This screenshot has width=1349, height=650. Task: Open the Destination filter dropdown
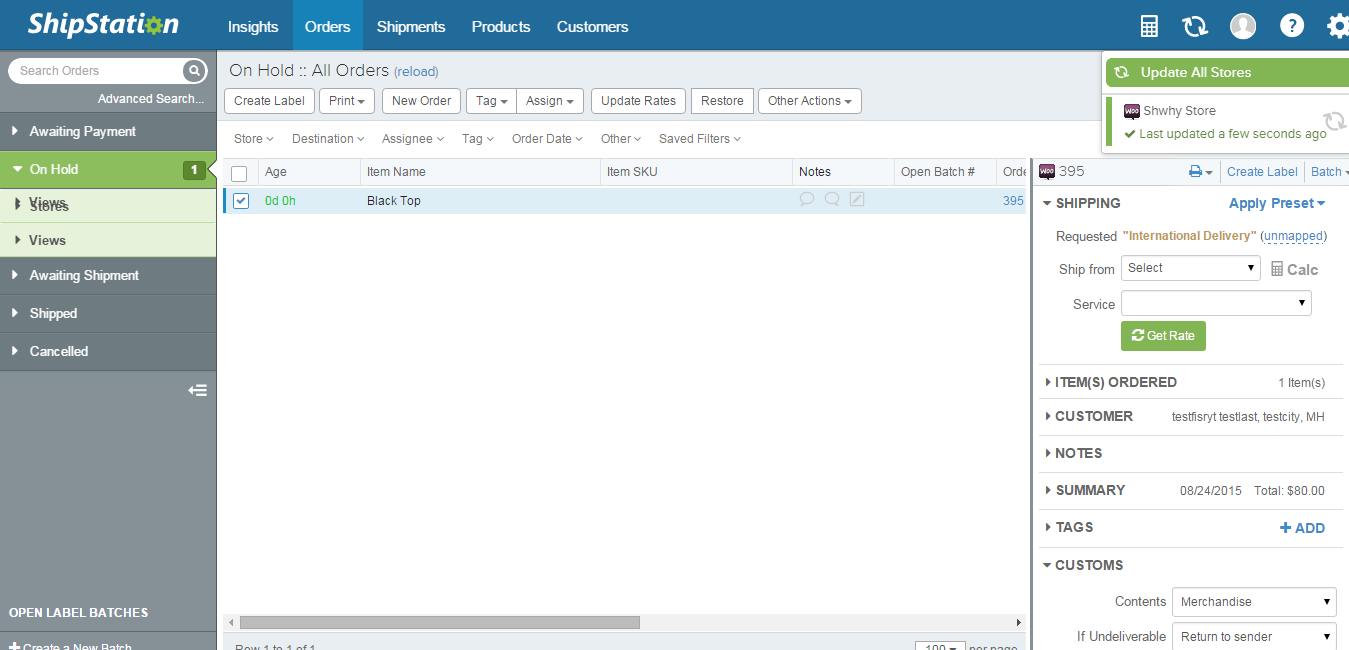click(x=328, y=139)
